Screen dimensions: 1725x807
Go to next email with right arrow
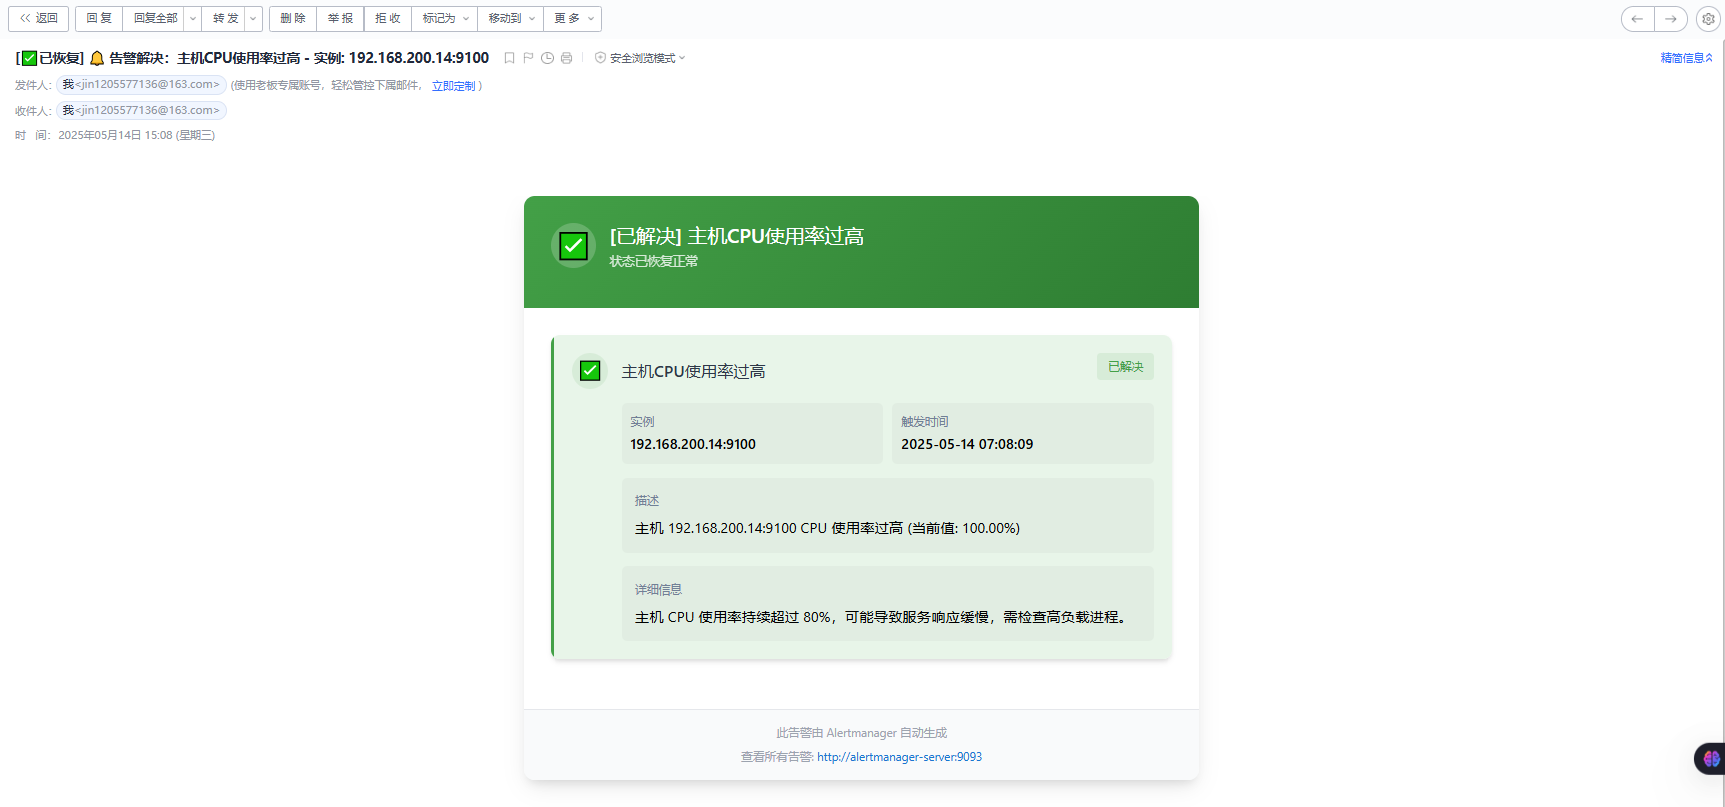point(1671,19)
